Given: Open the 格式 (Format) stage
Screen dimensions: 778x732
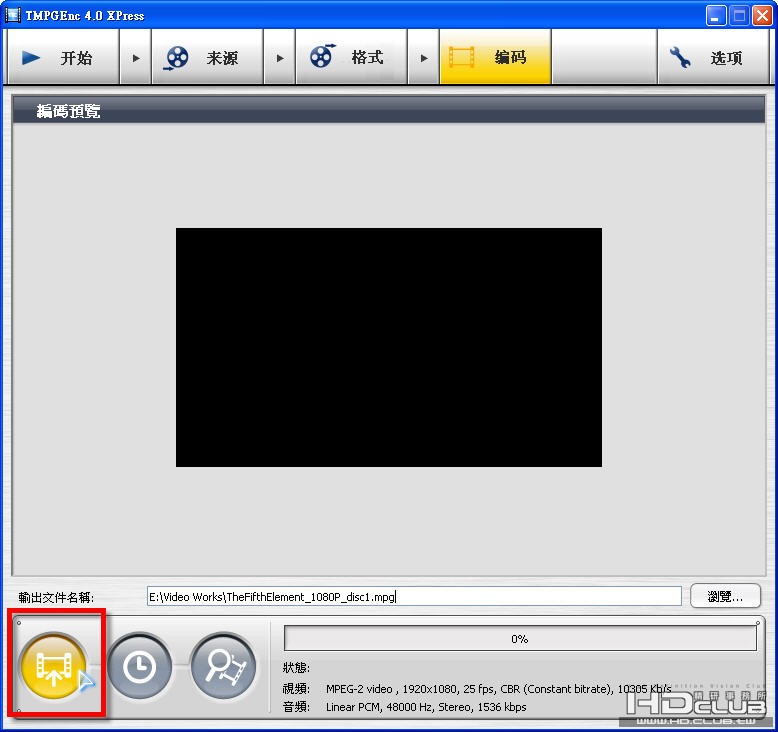Looking at the screenshot, I should (x=351, y=58).
